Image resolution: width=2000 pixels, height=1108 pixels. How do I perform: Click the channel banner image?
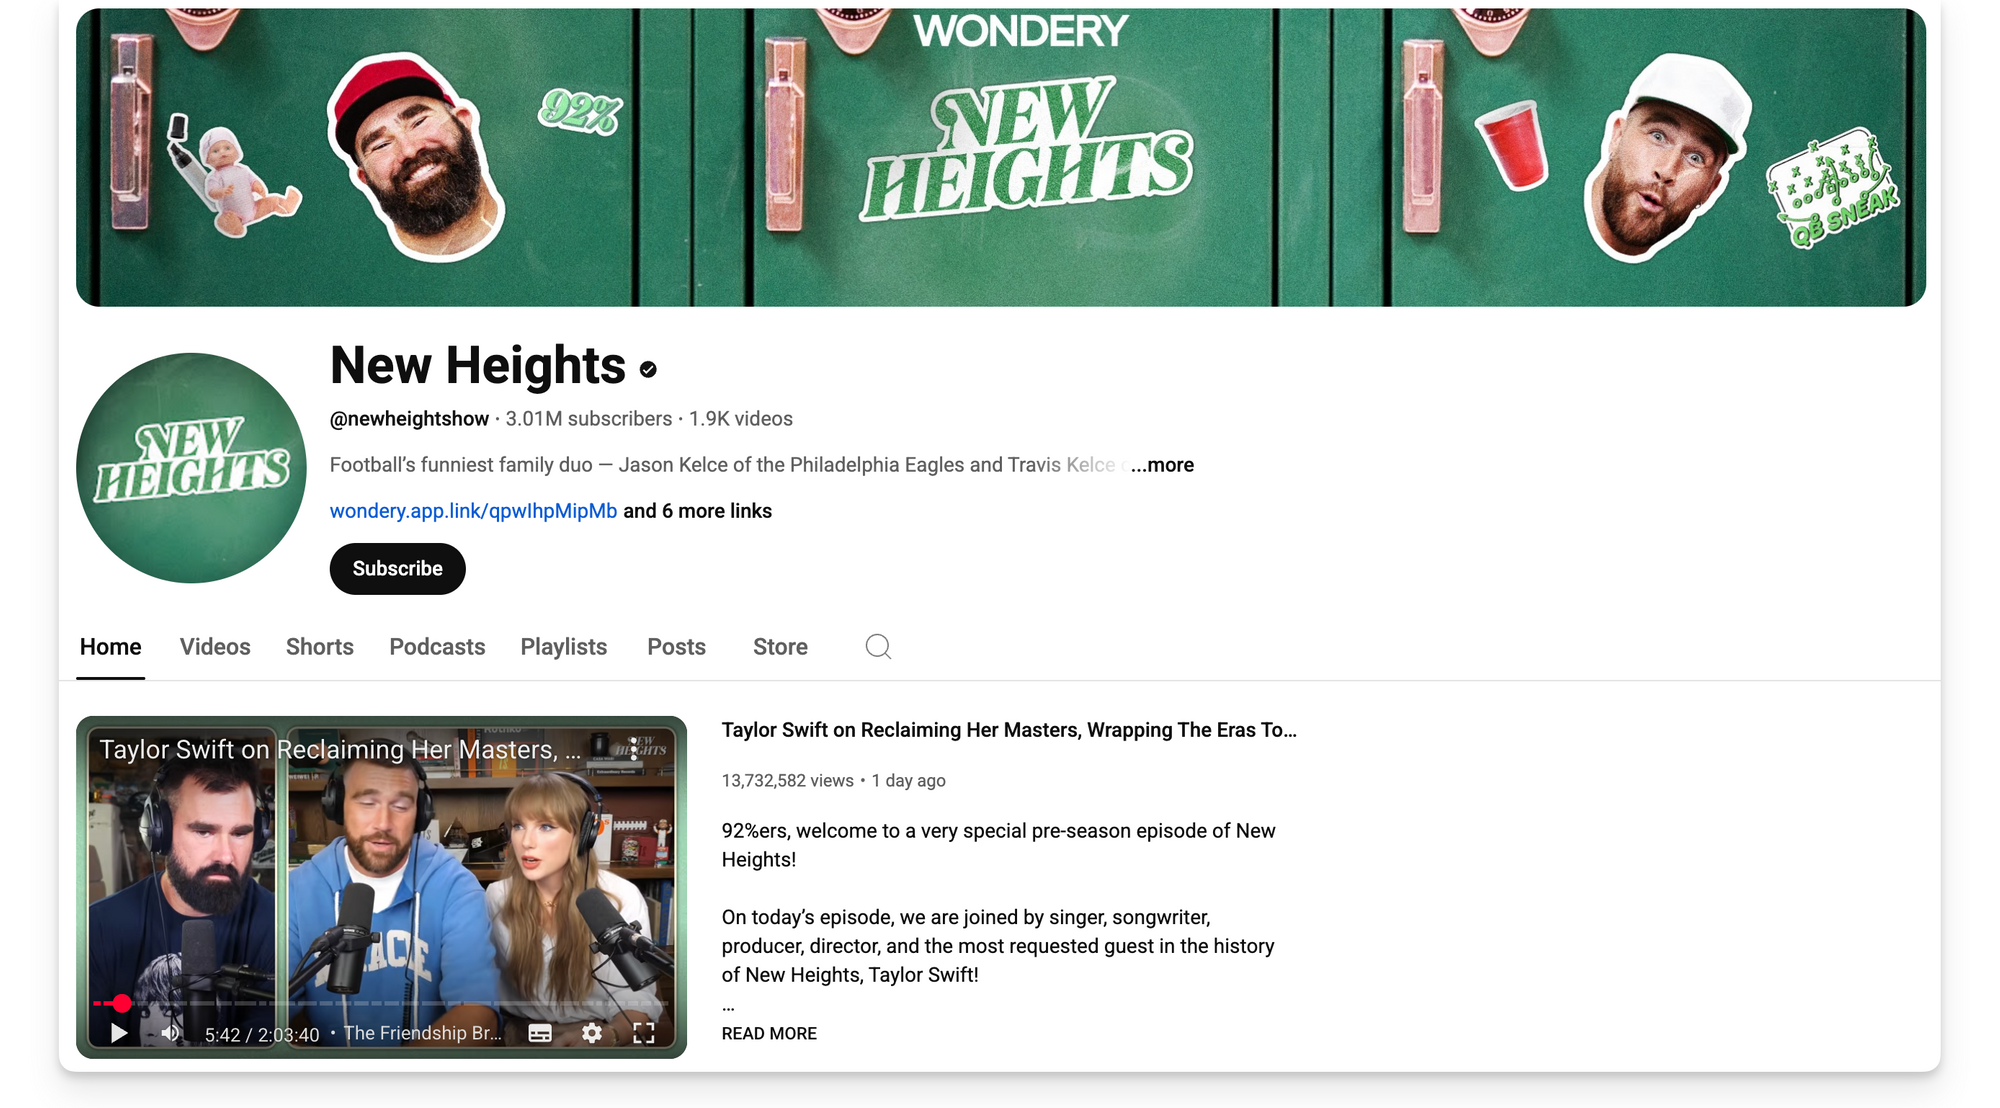point(1001,157)
